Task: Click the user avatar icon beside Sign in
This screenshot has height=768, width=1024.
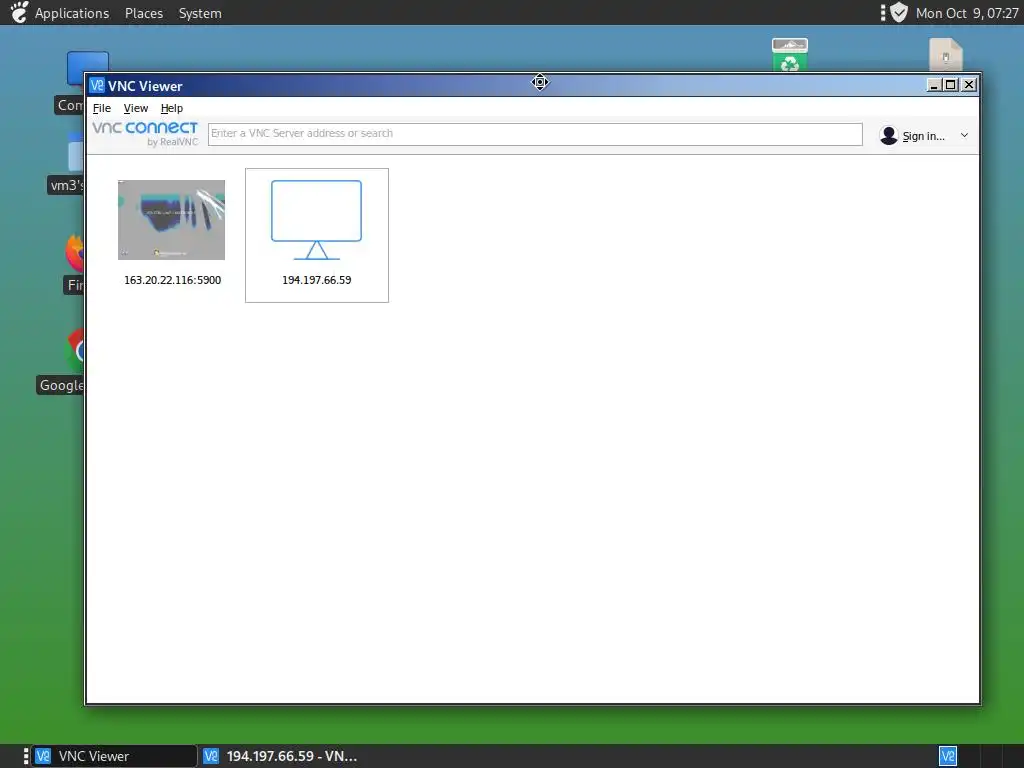Action: pyautogui.click(x=888, y=135)
